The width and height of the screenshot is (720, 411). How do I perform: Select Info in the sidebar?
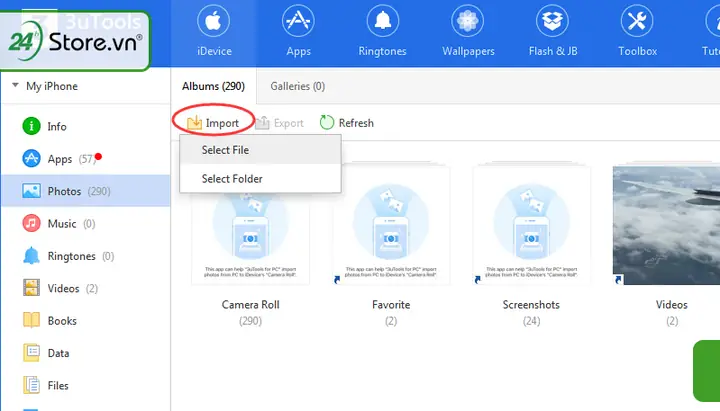pyautogui.click(x=85, y=126)
